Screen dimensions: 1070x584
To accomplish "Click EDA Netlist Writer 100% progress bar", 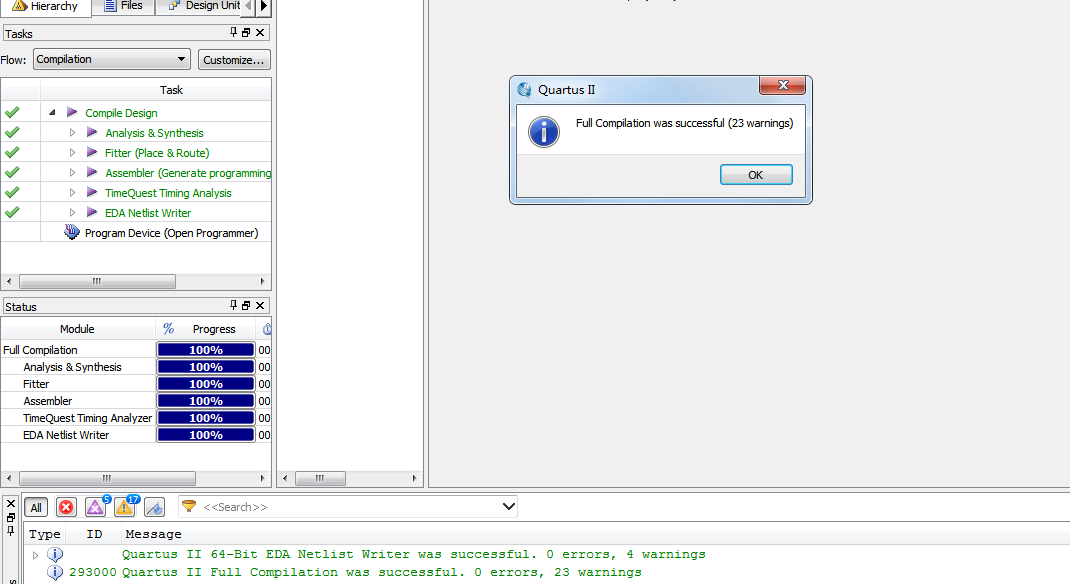I will tap(205, 435).
